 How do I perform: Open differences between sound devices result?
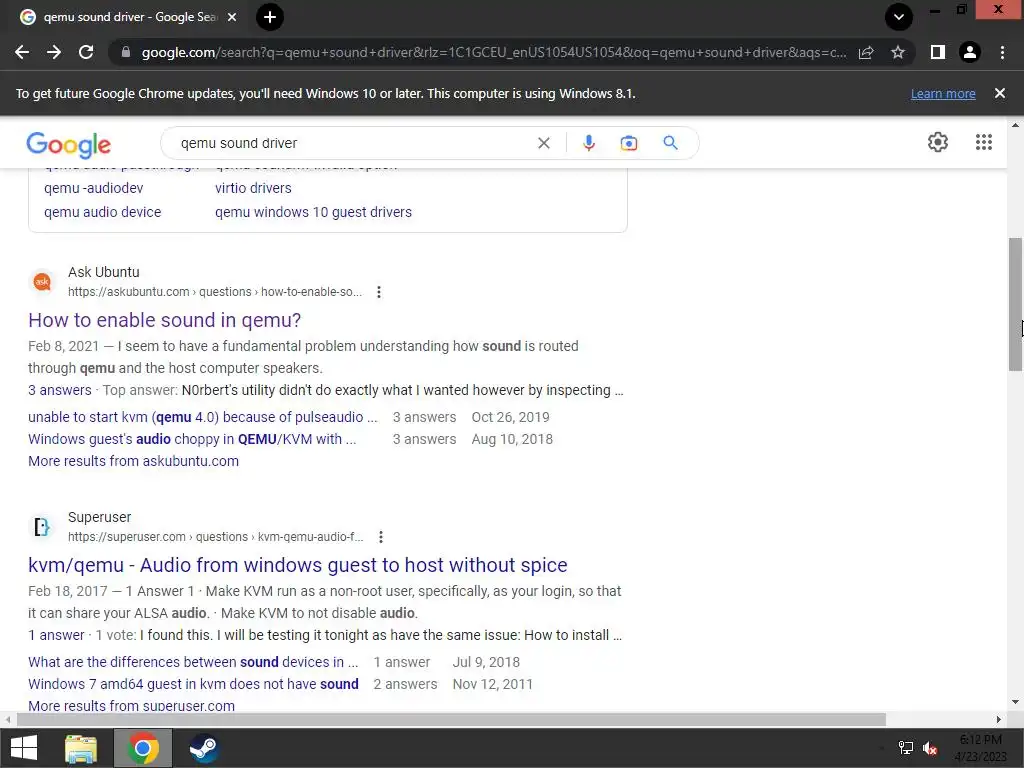[x=193, y=662]
